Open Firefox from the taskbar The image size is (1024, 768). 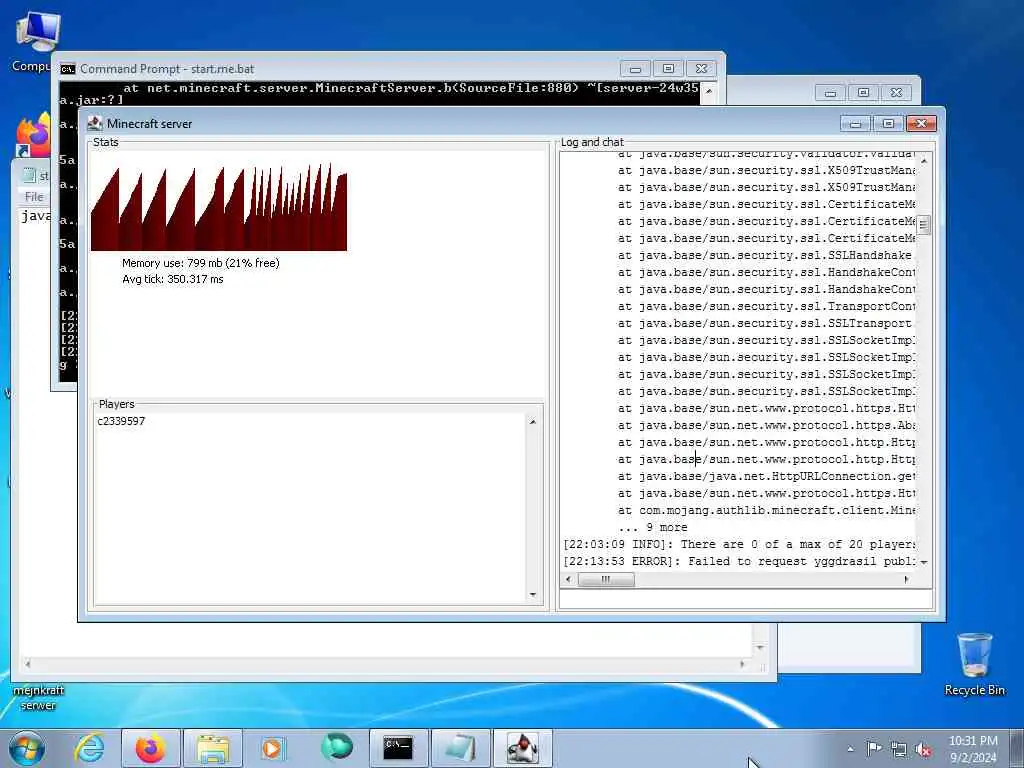point(151,748)
